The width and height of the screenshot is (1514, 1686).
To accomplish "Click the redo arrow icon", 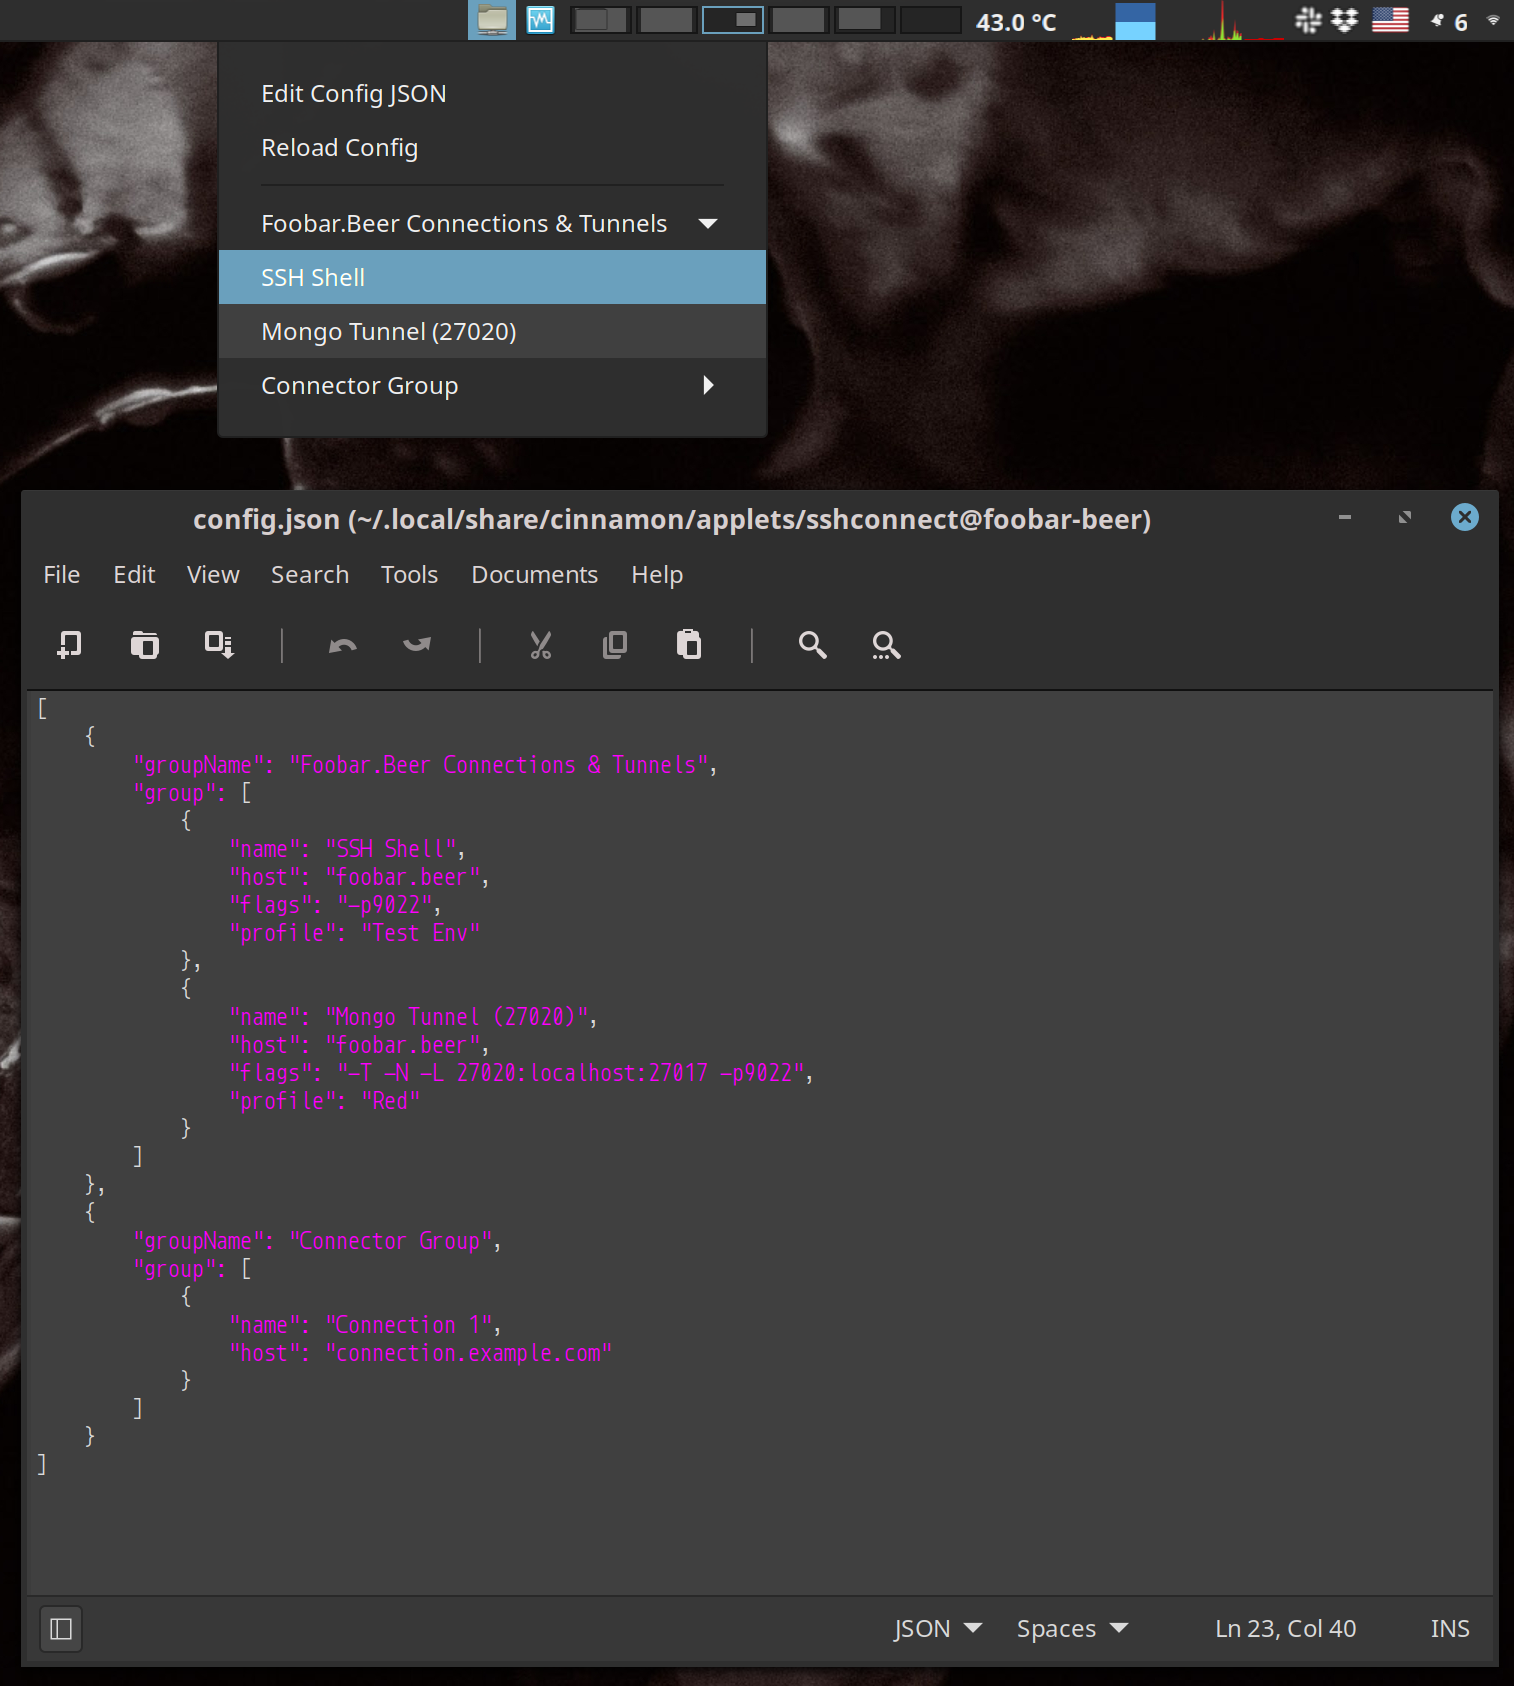I will click(x=417, y=645).
